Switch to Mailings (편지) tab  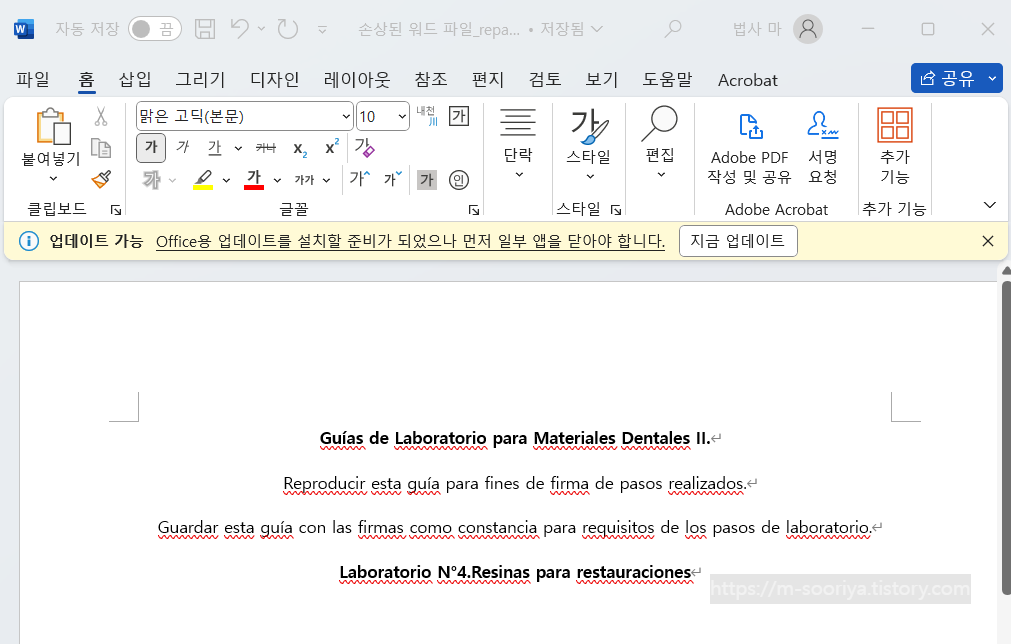pyautogui.click(x=487, y=79)
